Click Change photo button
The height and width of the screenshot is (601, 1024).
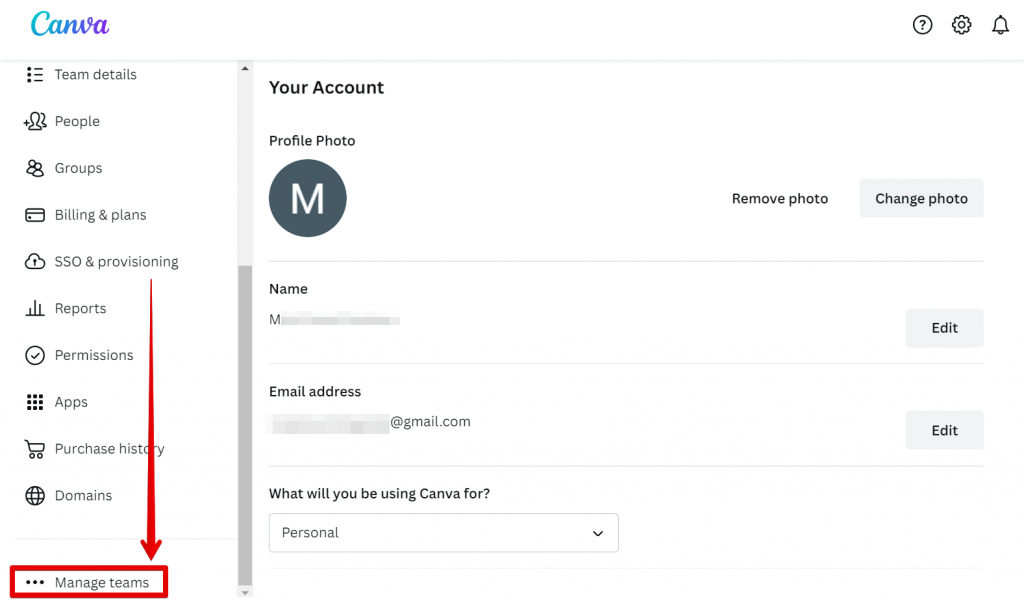tap(921, 198)
